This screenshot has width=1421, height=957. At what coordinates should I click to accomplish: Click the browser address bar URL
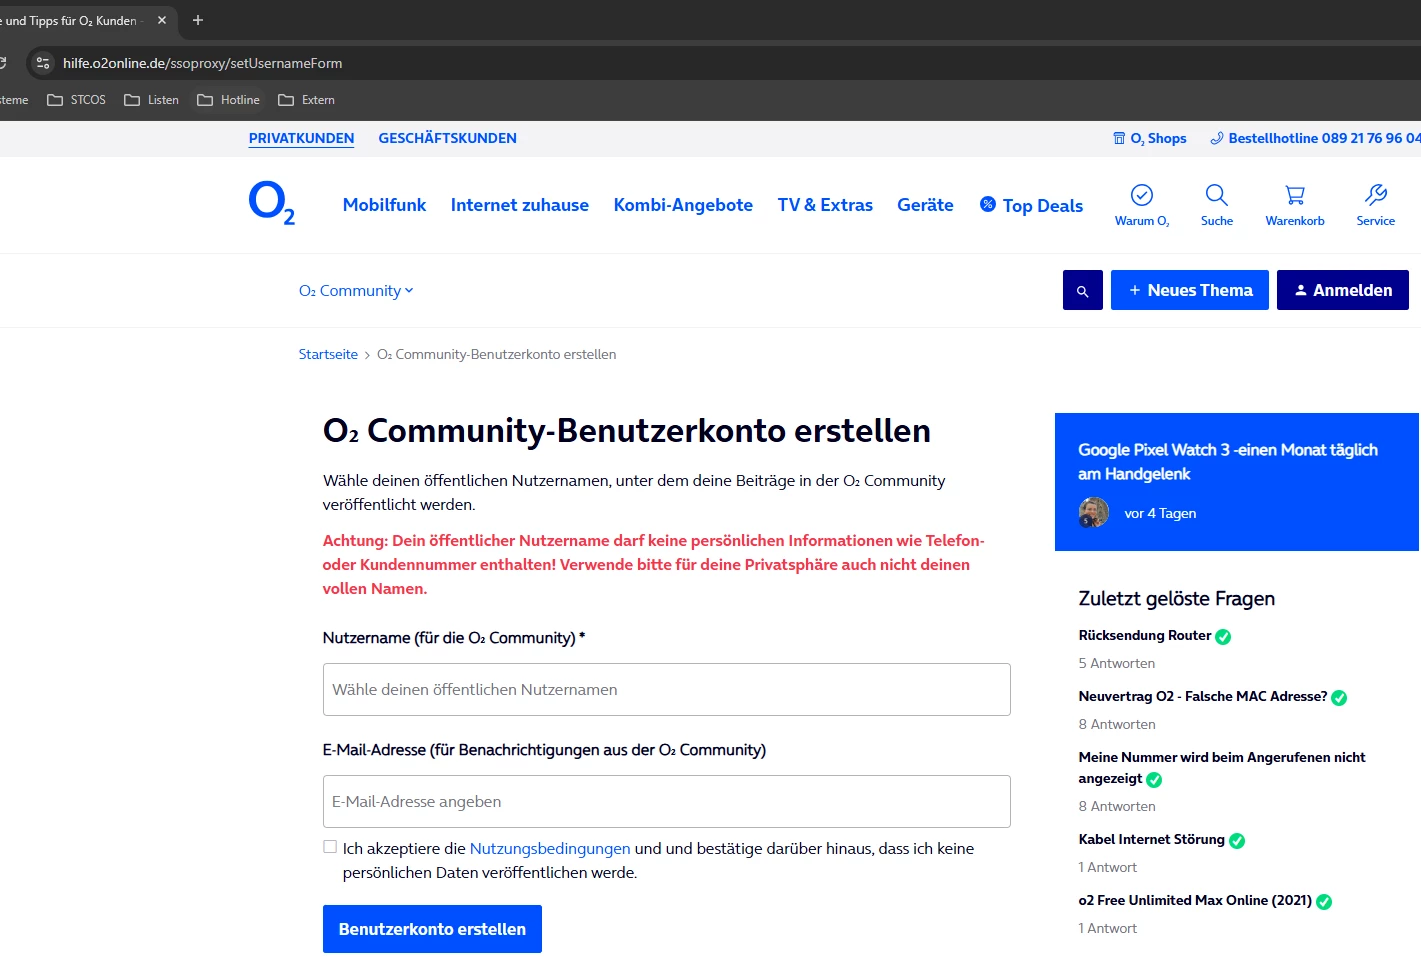tap(202, 63)
